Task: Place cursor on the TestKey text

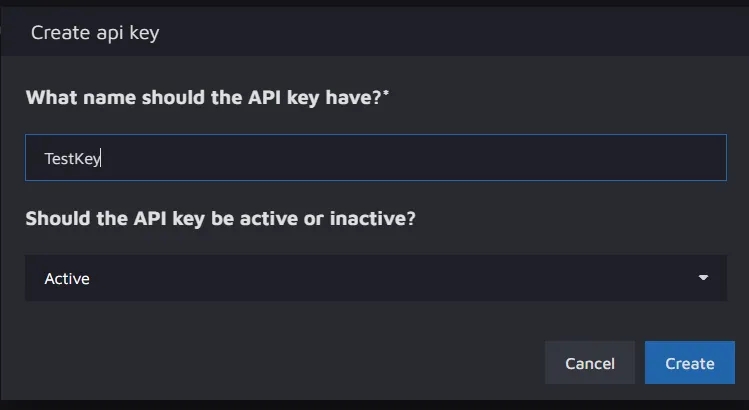Action: pyautogui.click(x=72, y=158)
